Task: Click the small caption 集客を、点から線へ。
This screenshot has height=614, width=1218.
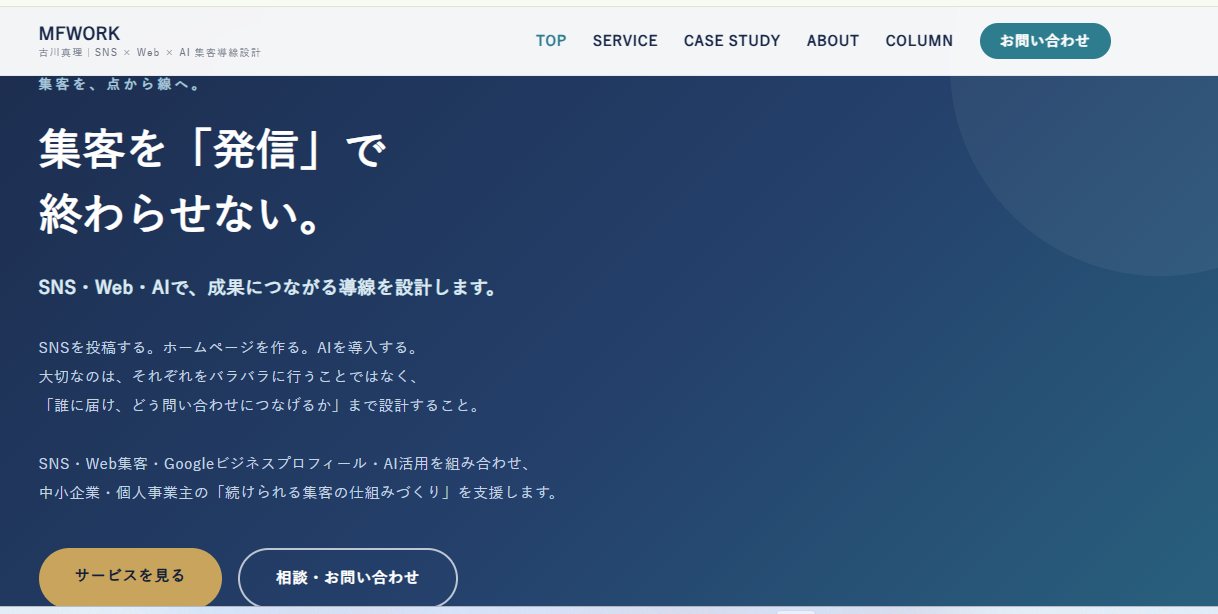Action: point(120,85)
